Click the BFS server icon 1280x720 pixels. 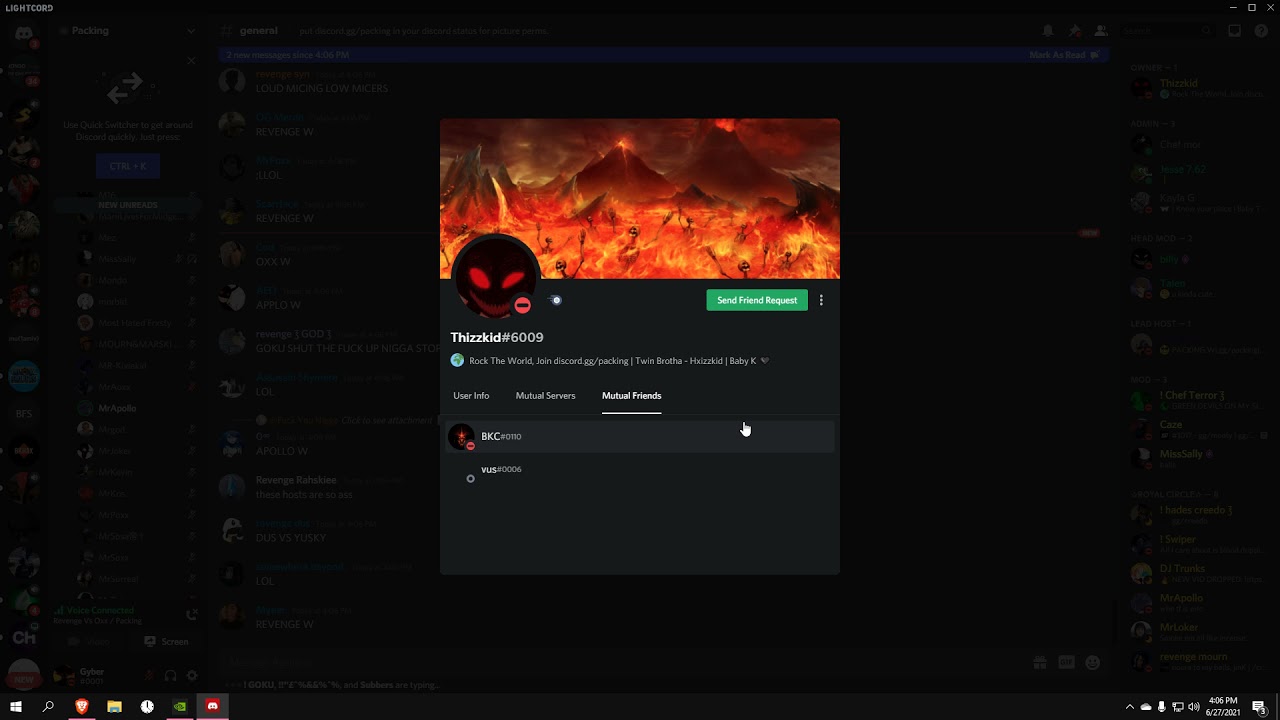(24, 414)
